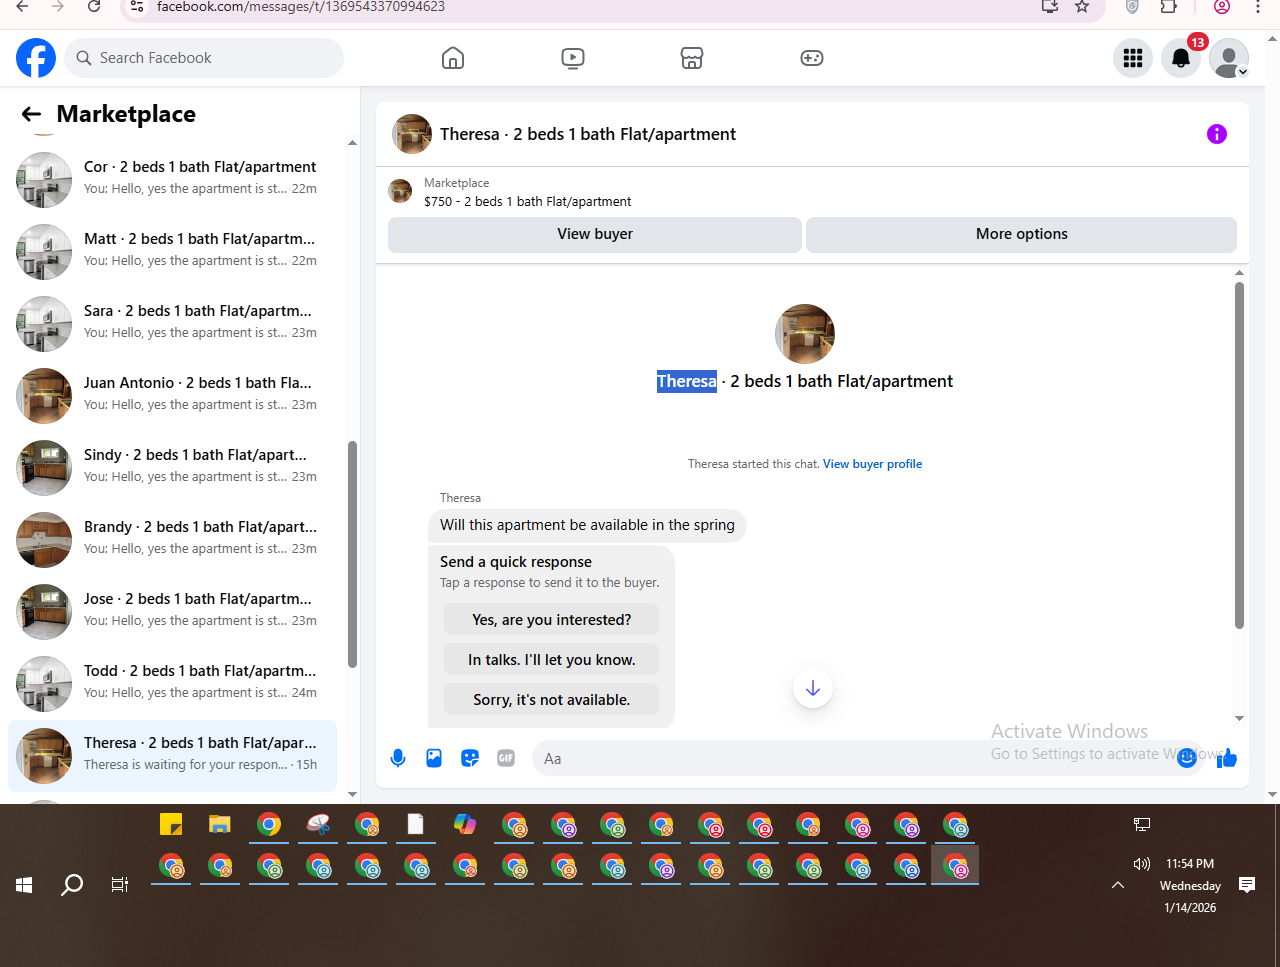Click the message 'Will this apartment be available in the spring'
The image size is (1280, 967).
pos(587,525)
